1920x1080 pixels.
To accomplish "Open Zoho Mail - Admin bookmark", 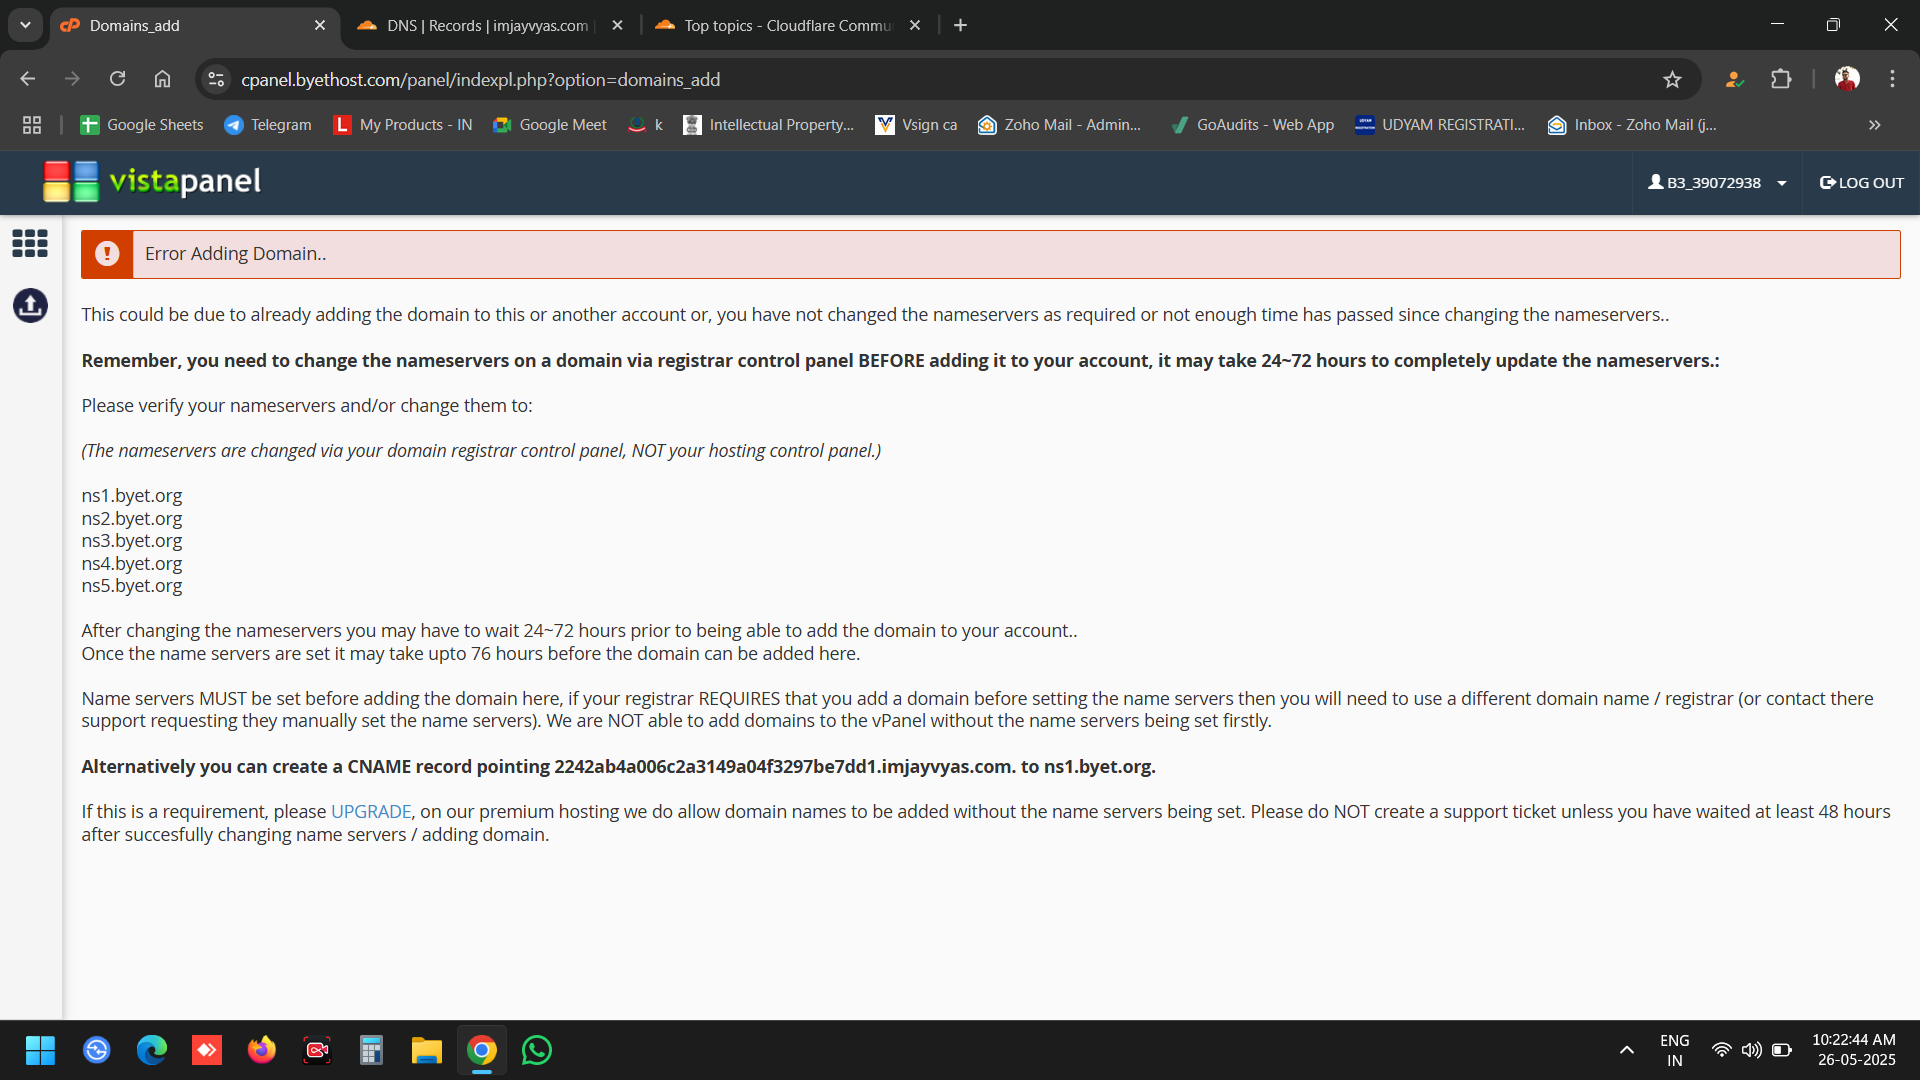I will (1059, 125).
